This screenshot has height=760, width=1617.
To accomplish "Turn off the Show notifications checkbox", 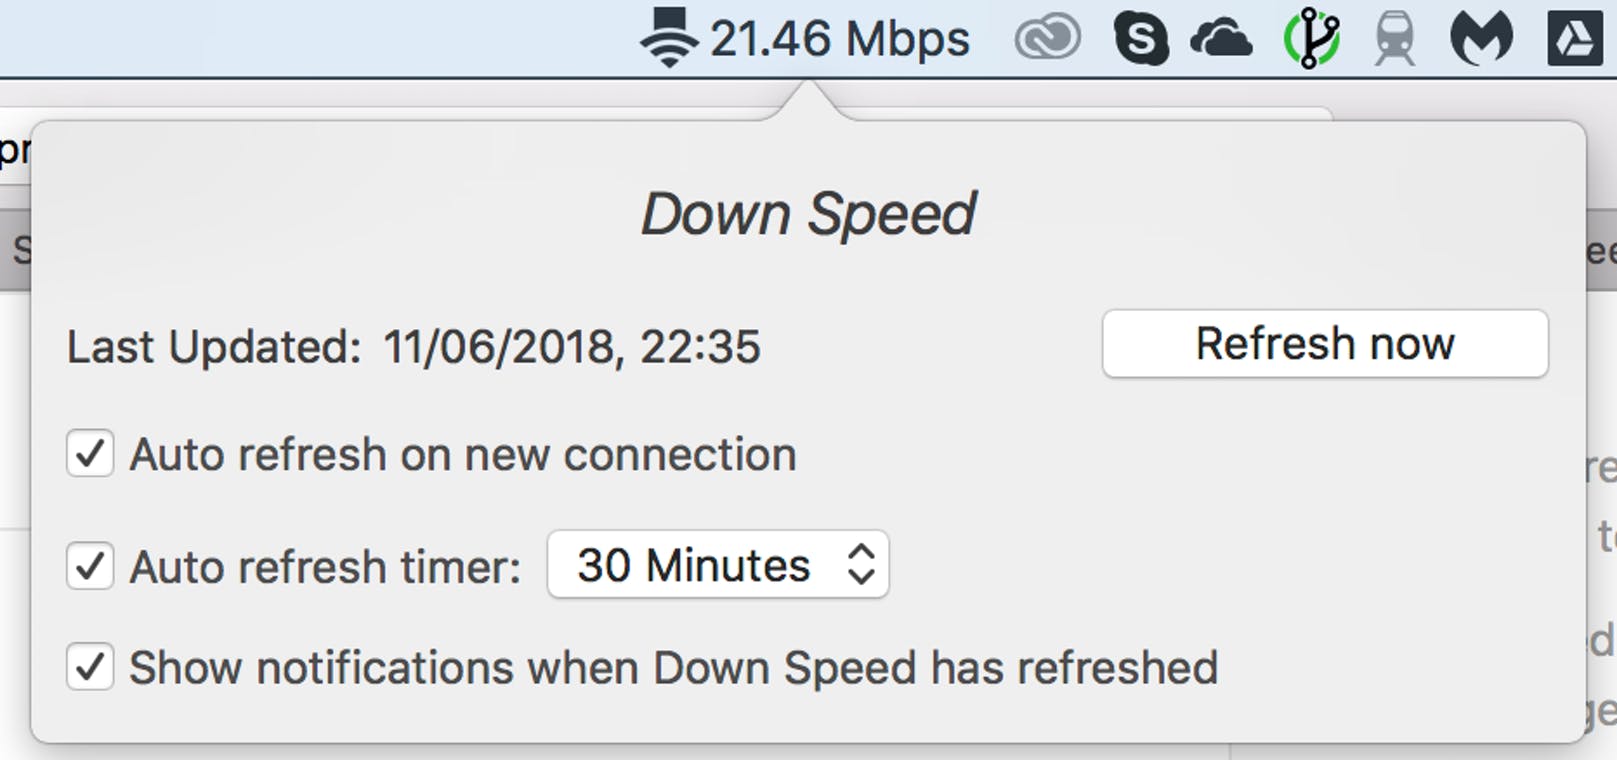I will point(90,667).
